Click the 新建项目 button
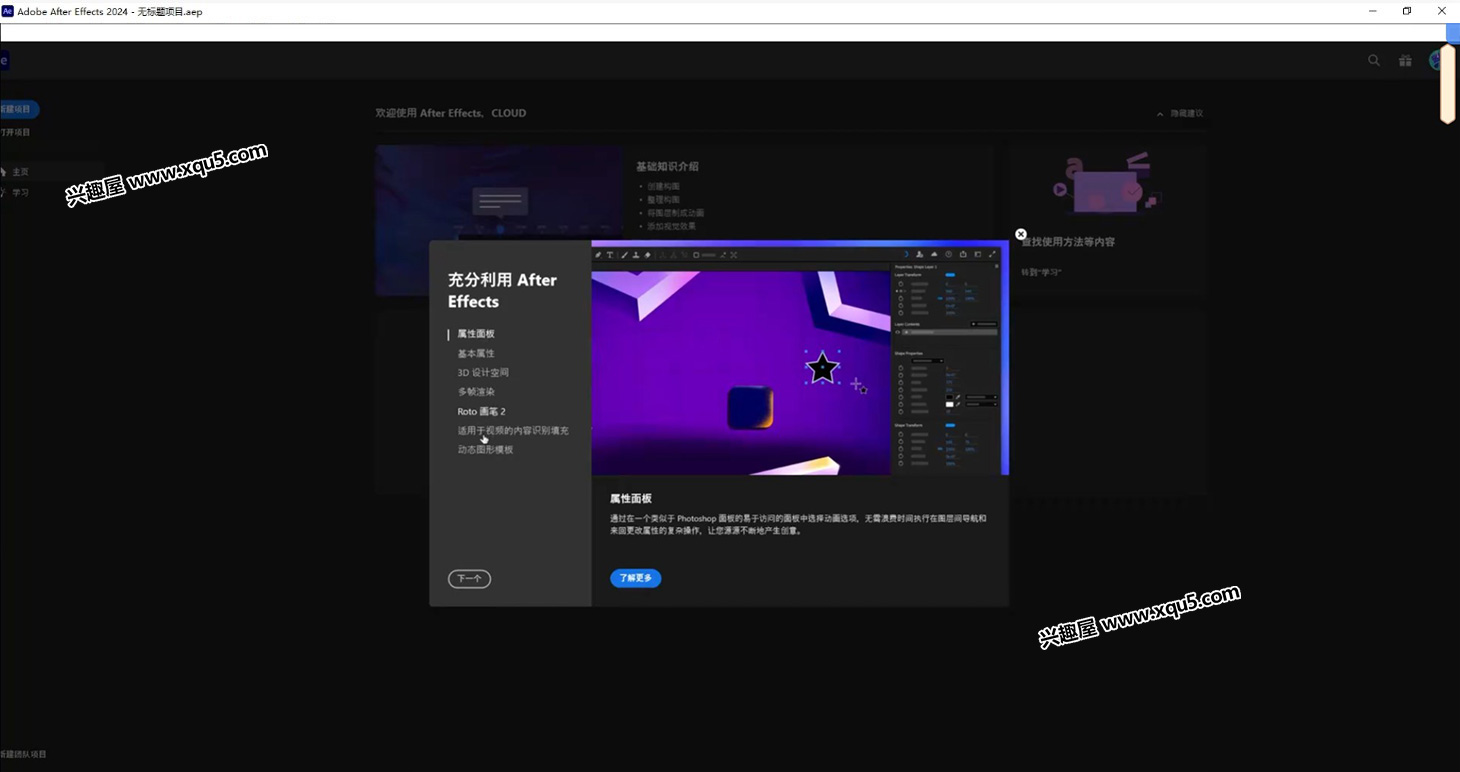 (18, 109)
